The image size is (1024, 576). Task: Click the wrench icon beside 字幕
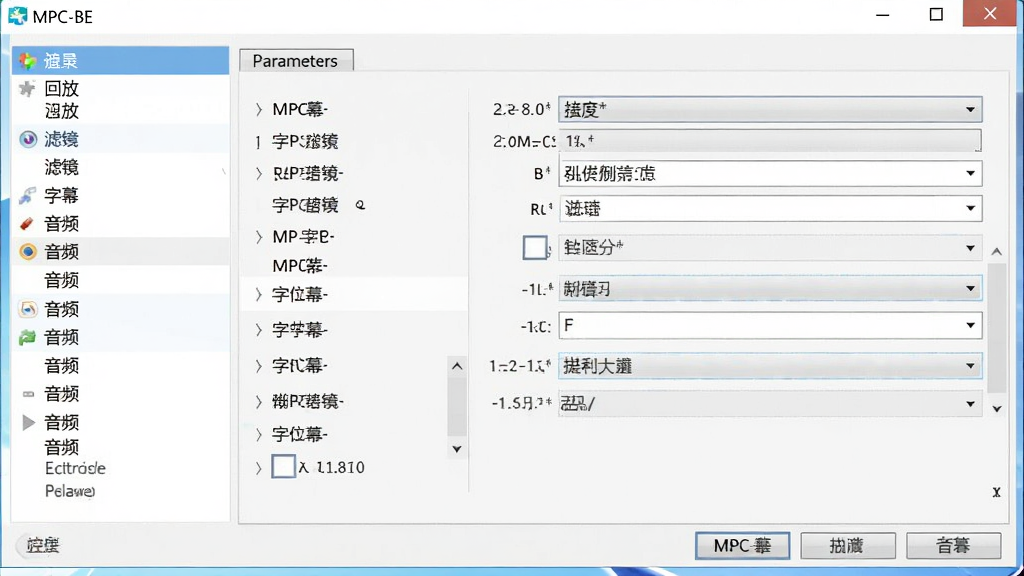point(27,195)
